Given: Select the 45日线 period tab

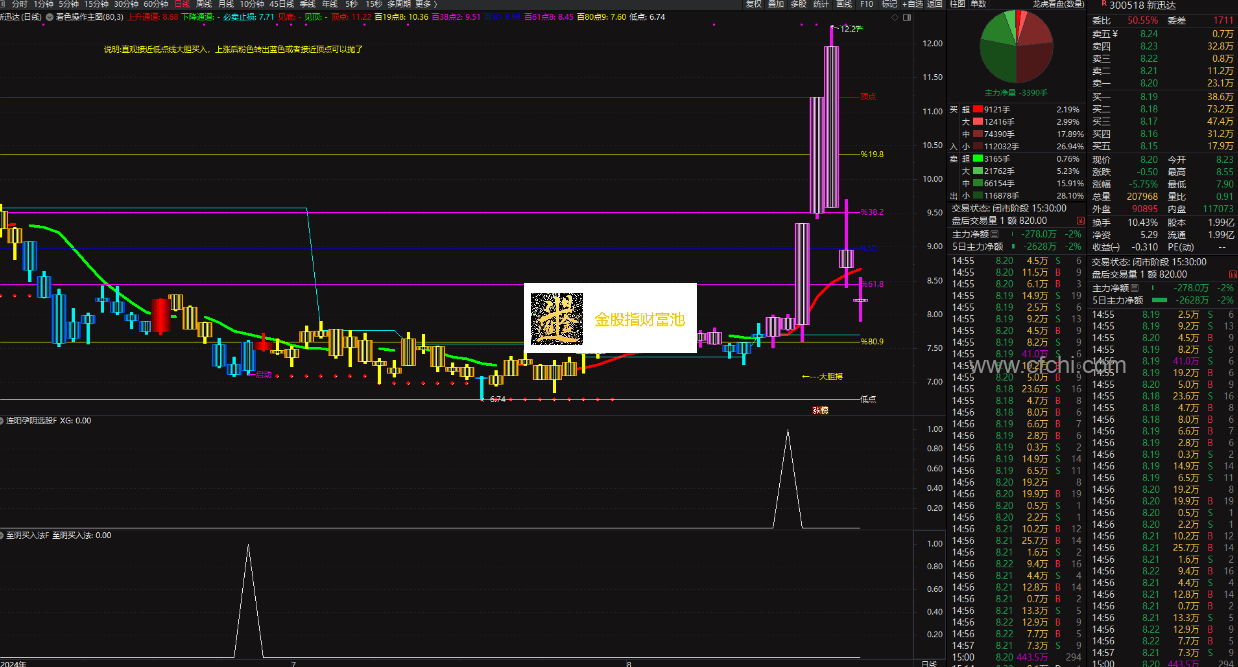Looking at the screenshot, I should 281,4.
